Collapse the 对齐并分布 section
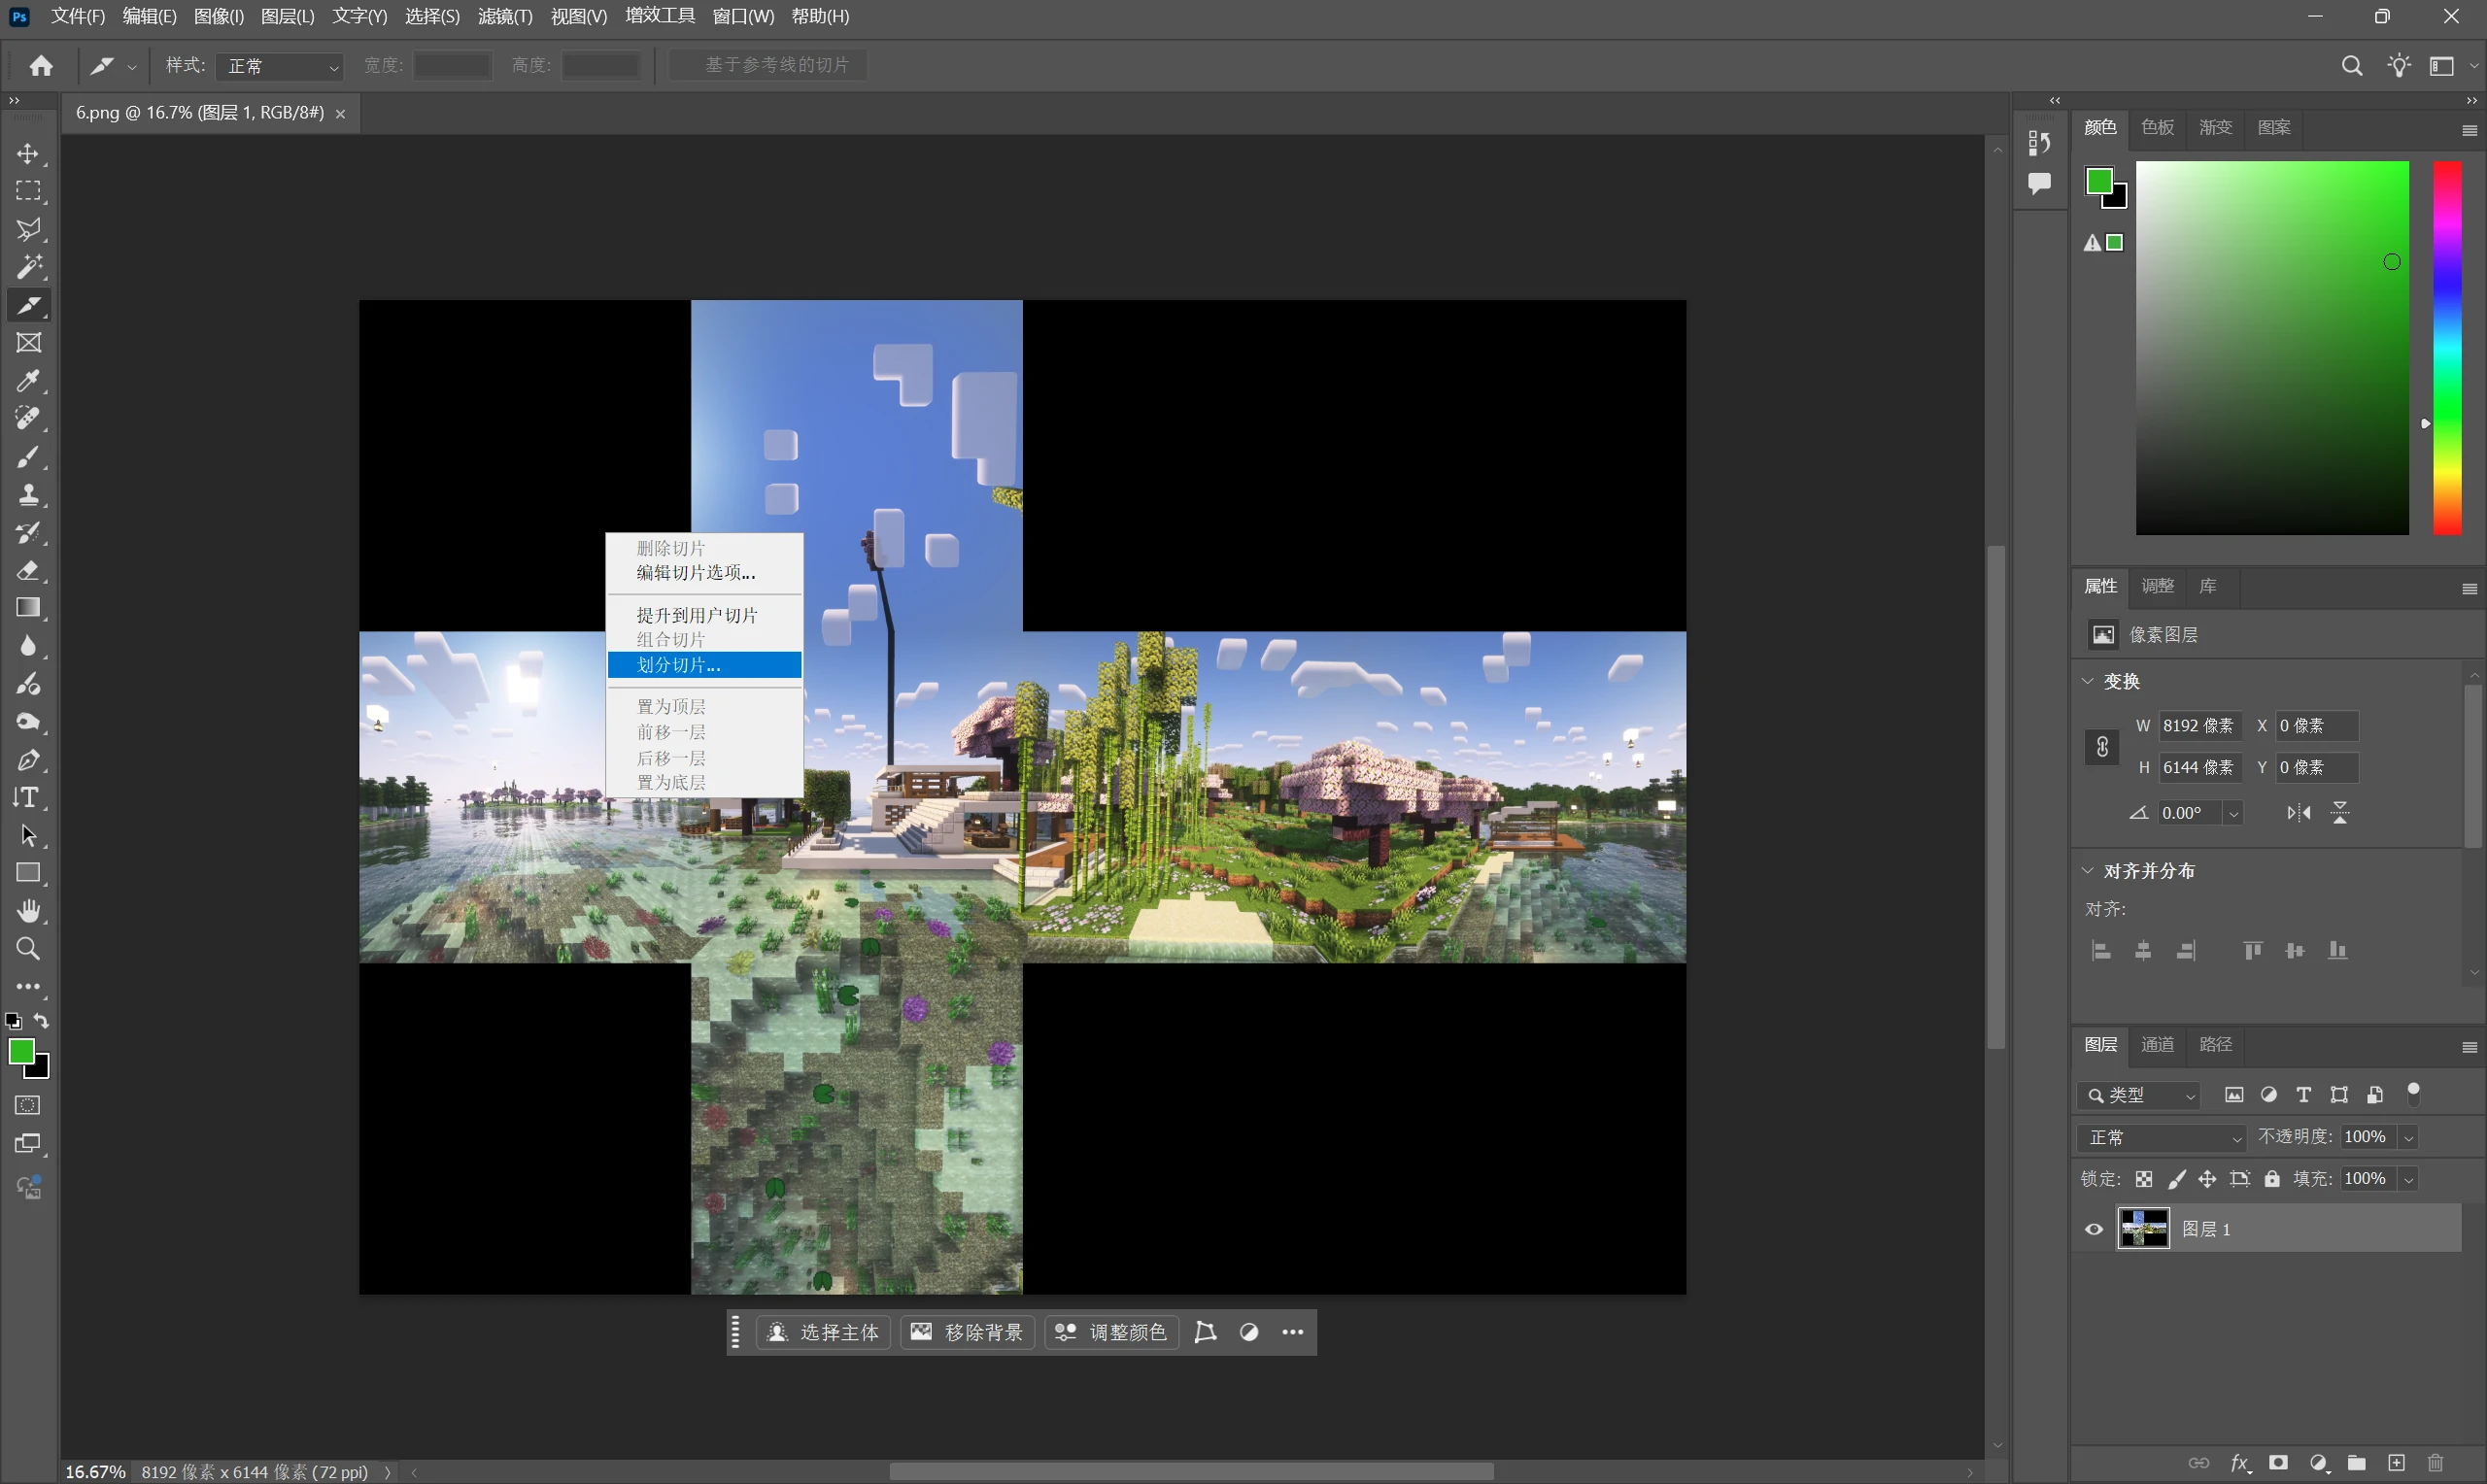Screen dimensions: 2487x1484 2088,871
